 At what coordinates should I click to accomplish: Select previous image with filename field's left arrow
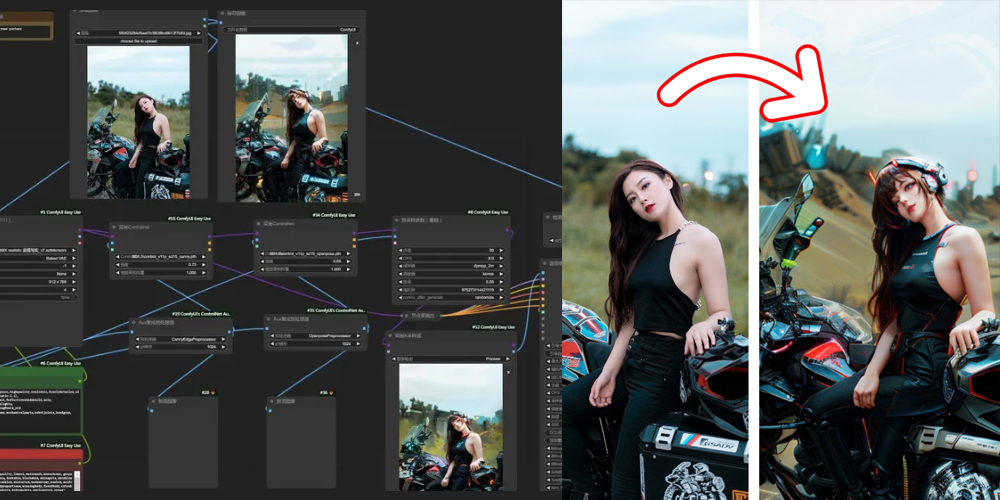point(78,33)
